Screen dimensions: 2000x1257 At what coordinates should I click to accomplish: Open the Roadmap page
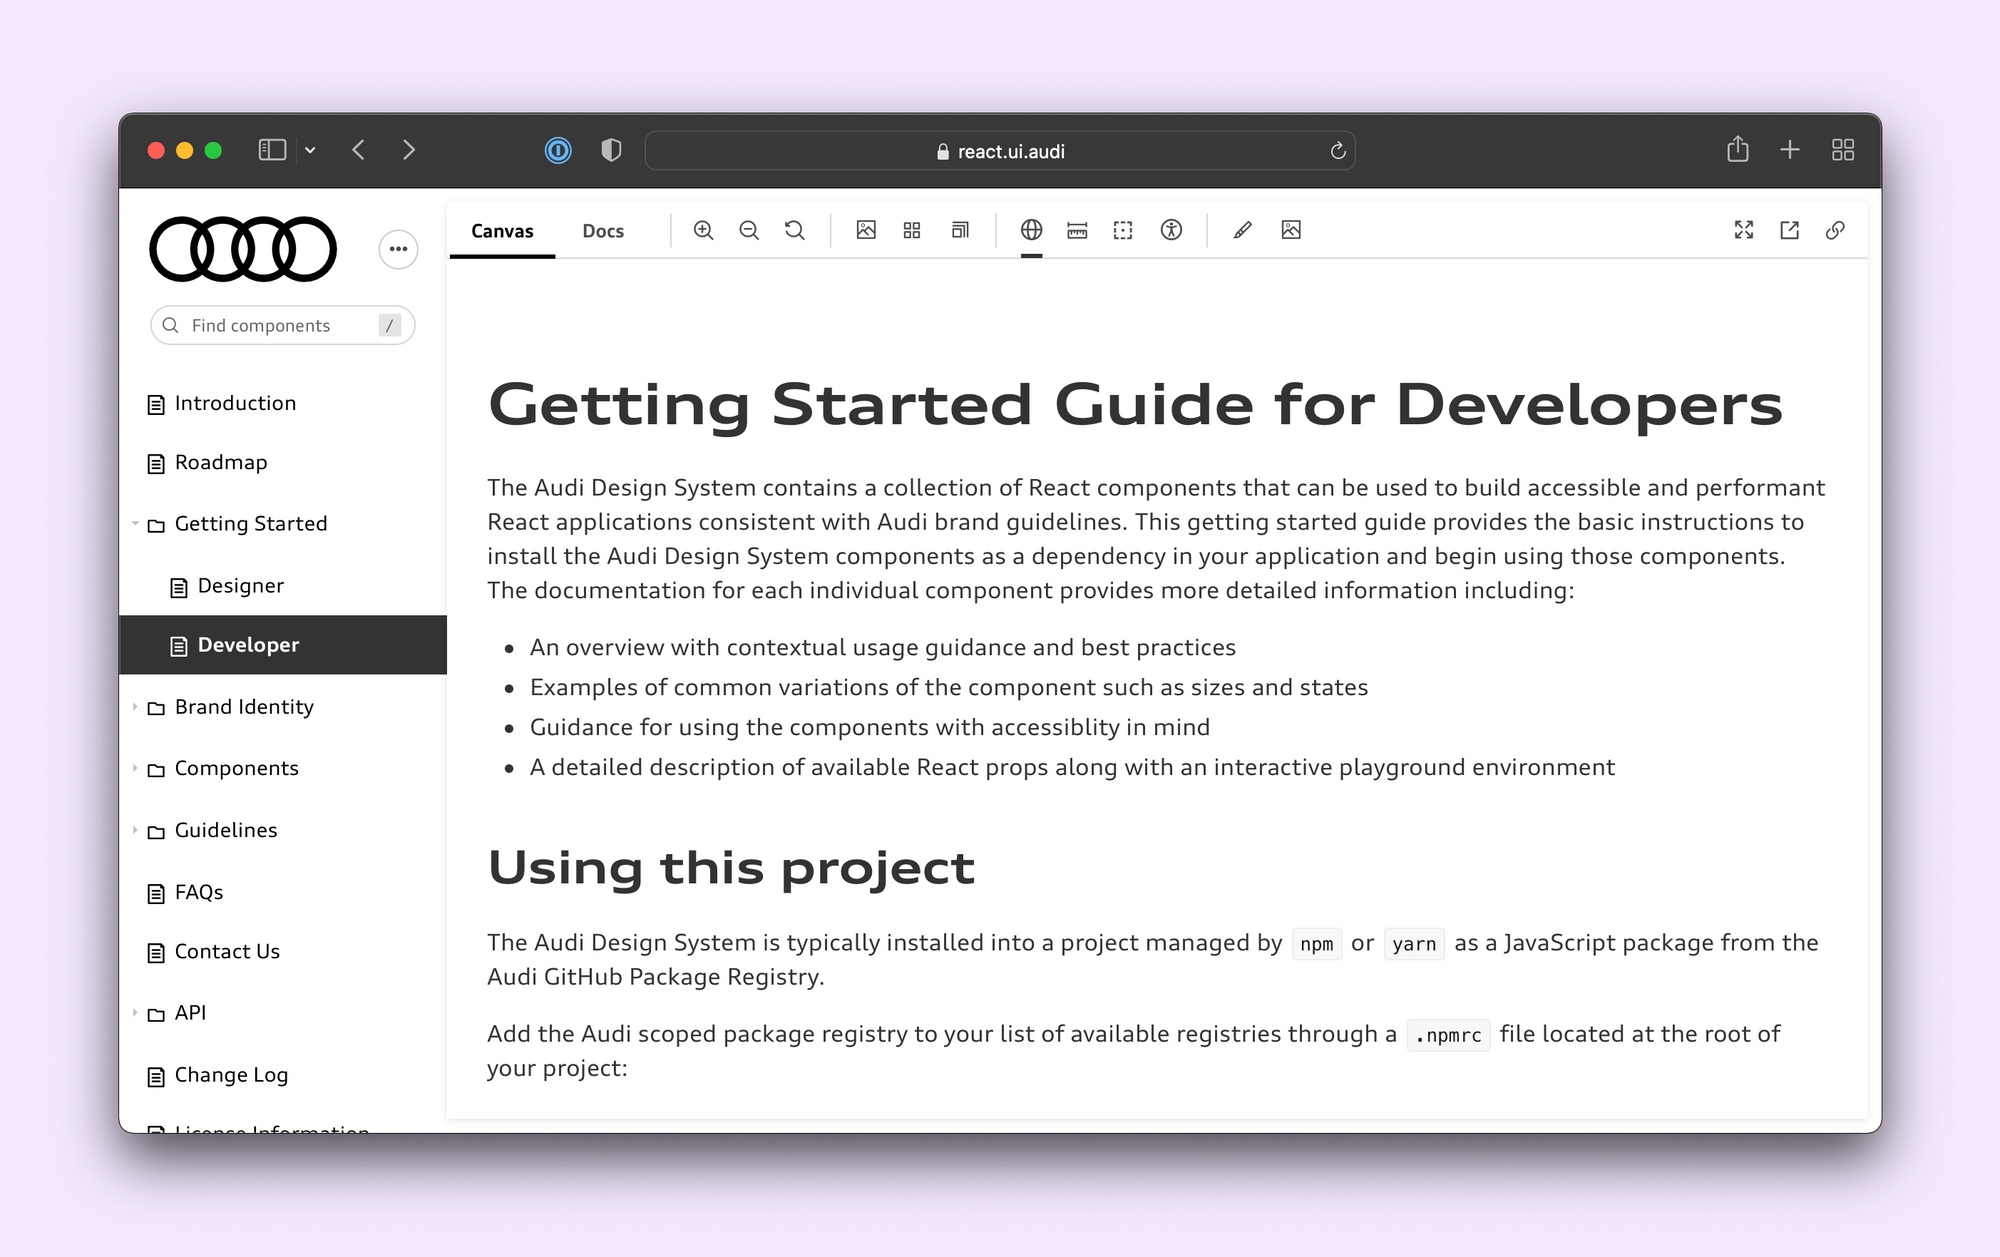tap(220, 462)
